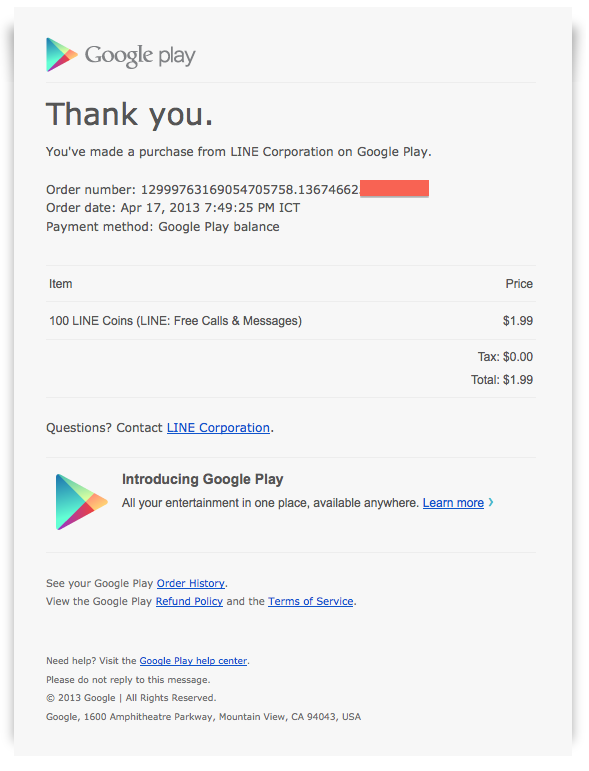Follow the Learn more link

click(453, 503)
